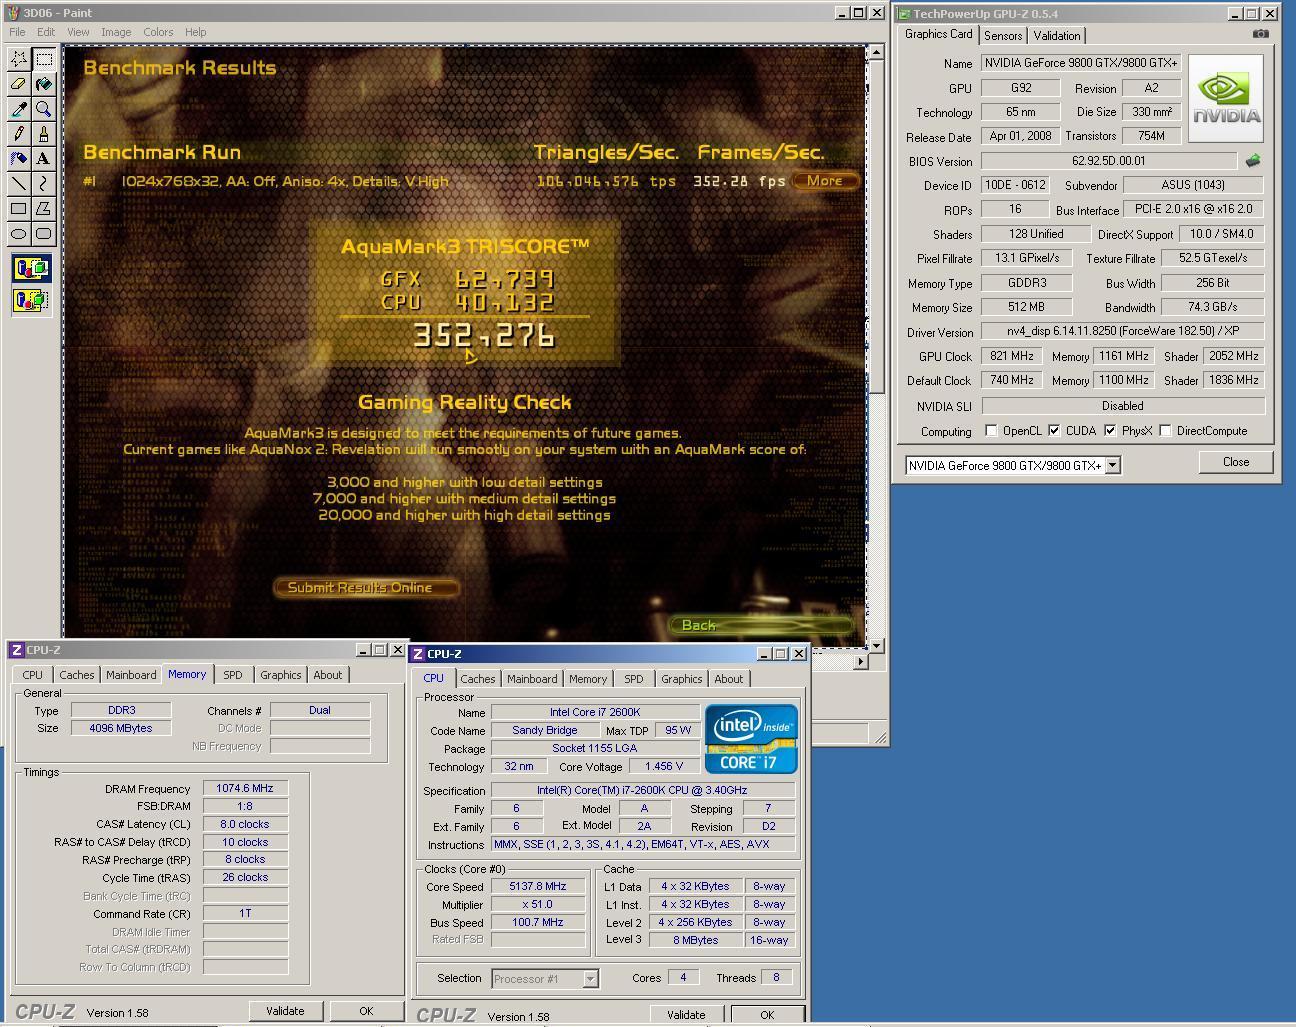Click the GPU Clock value 821 MHz
This screenshot has width=1296, height=1027.
(1011, 356)
